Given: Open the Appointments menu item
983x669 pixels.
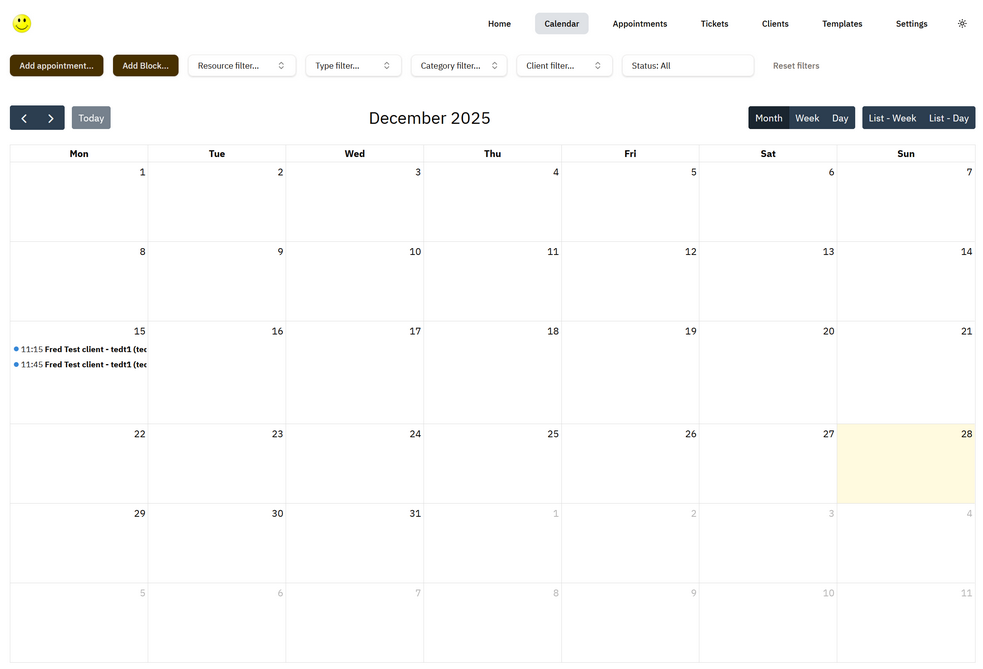Looking at the screenshot, I should (x=639, y=24).
